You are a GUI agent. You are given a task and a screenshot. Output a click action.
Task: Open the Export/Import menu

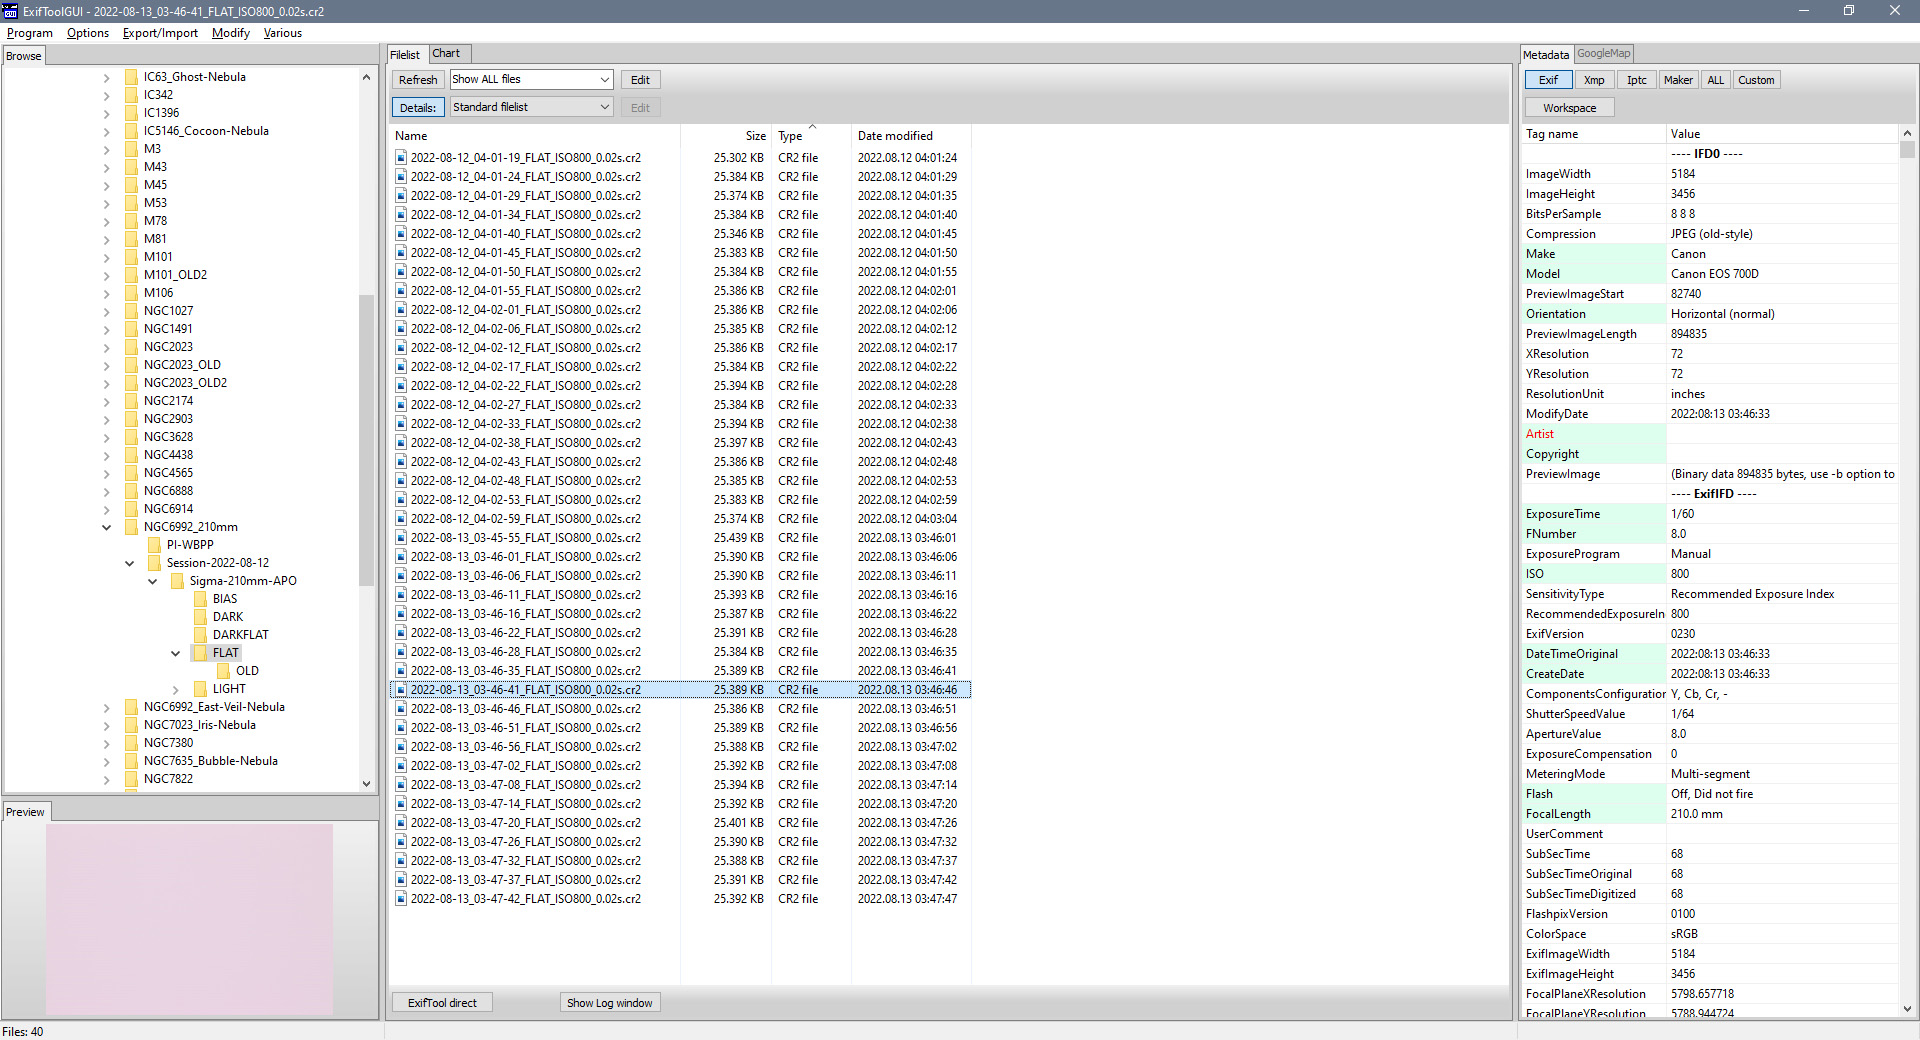pos(160,33)
